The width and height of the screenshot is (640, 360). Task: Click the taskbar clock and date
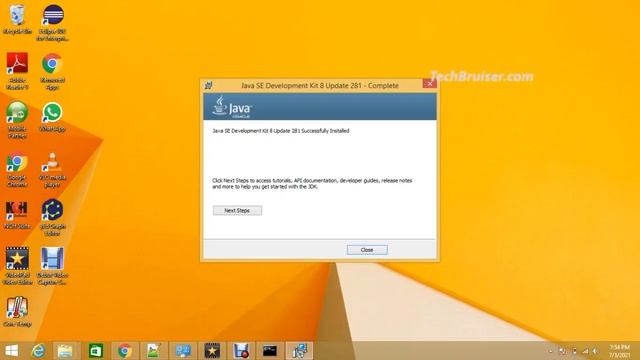[x=620, y=351]
